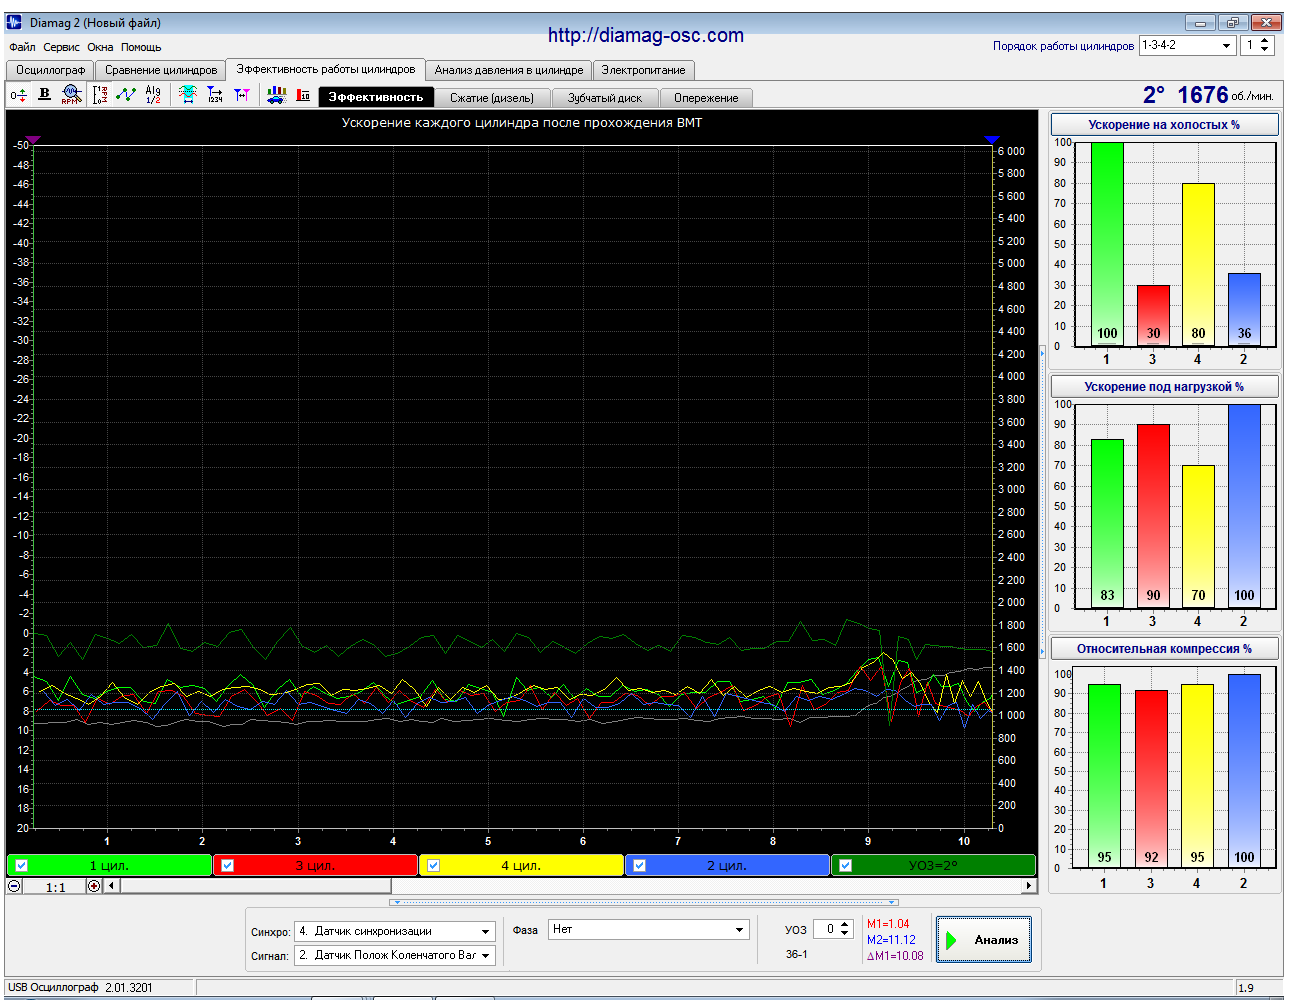This screenshot has width=1296, height=1000.
Task: Click the 1:1 zoom reset label
Action: (x=55, y=887)
